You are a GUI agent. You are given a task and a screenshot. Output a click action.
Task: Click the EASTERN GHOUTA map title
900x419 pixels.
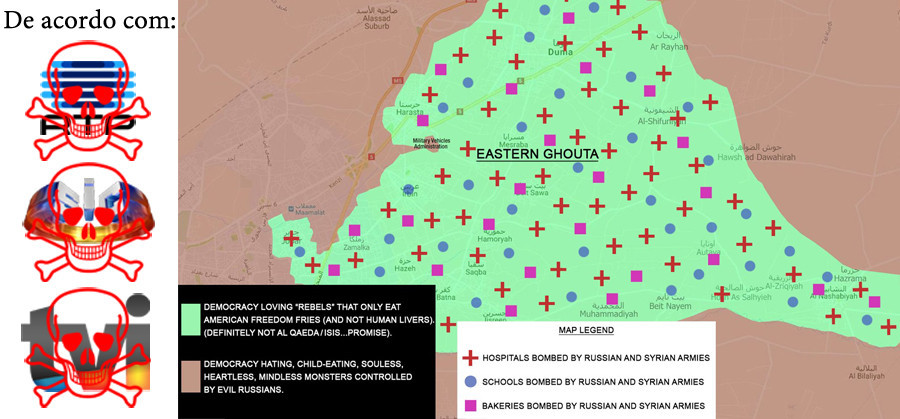coord(536,154)
